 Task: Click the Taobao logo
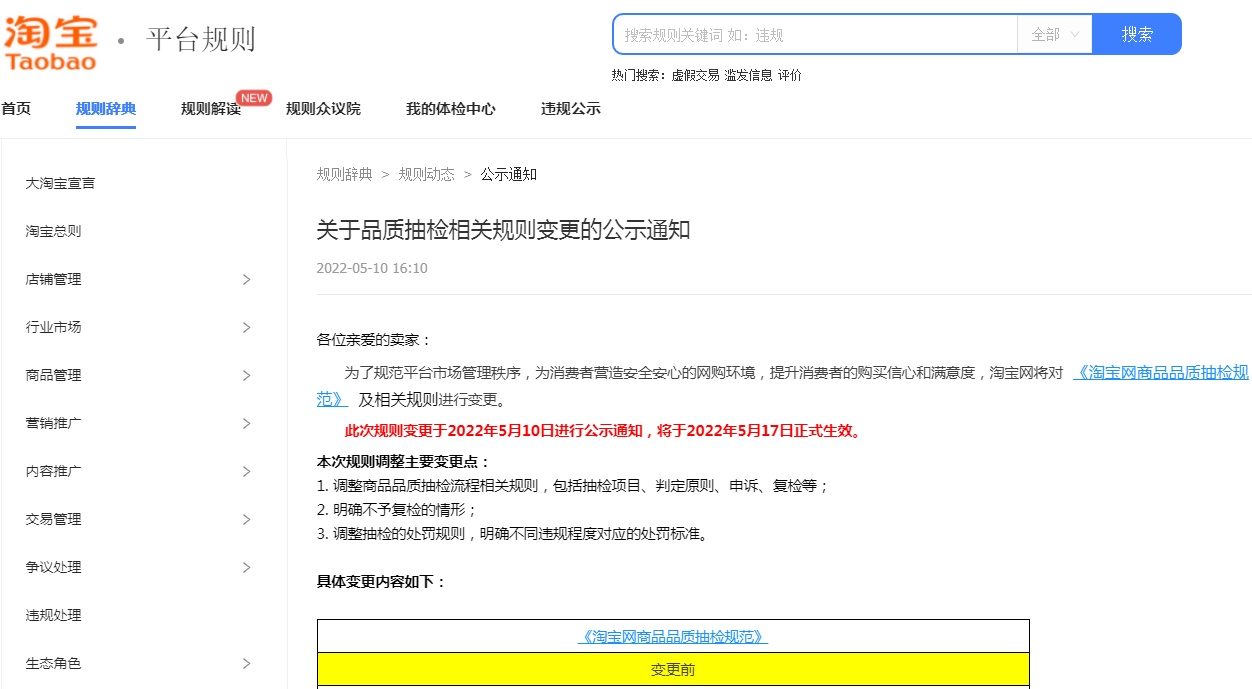[50, 42]
